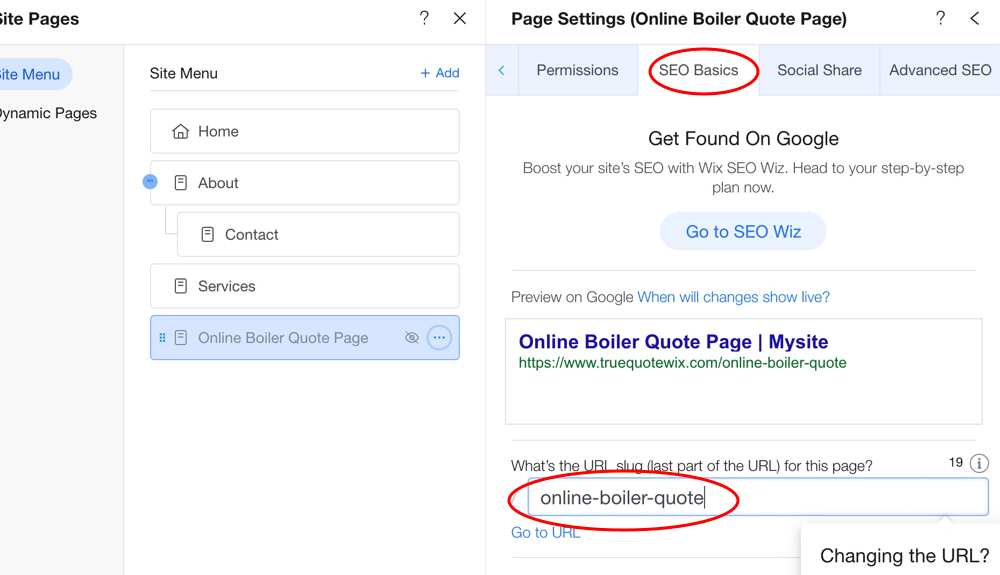Viewport: 1000px width, 575px height.
Task: Open help for Page Settings panel
Action: [940, 18]
